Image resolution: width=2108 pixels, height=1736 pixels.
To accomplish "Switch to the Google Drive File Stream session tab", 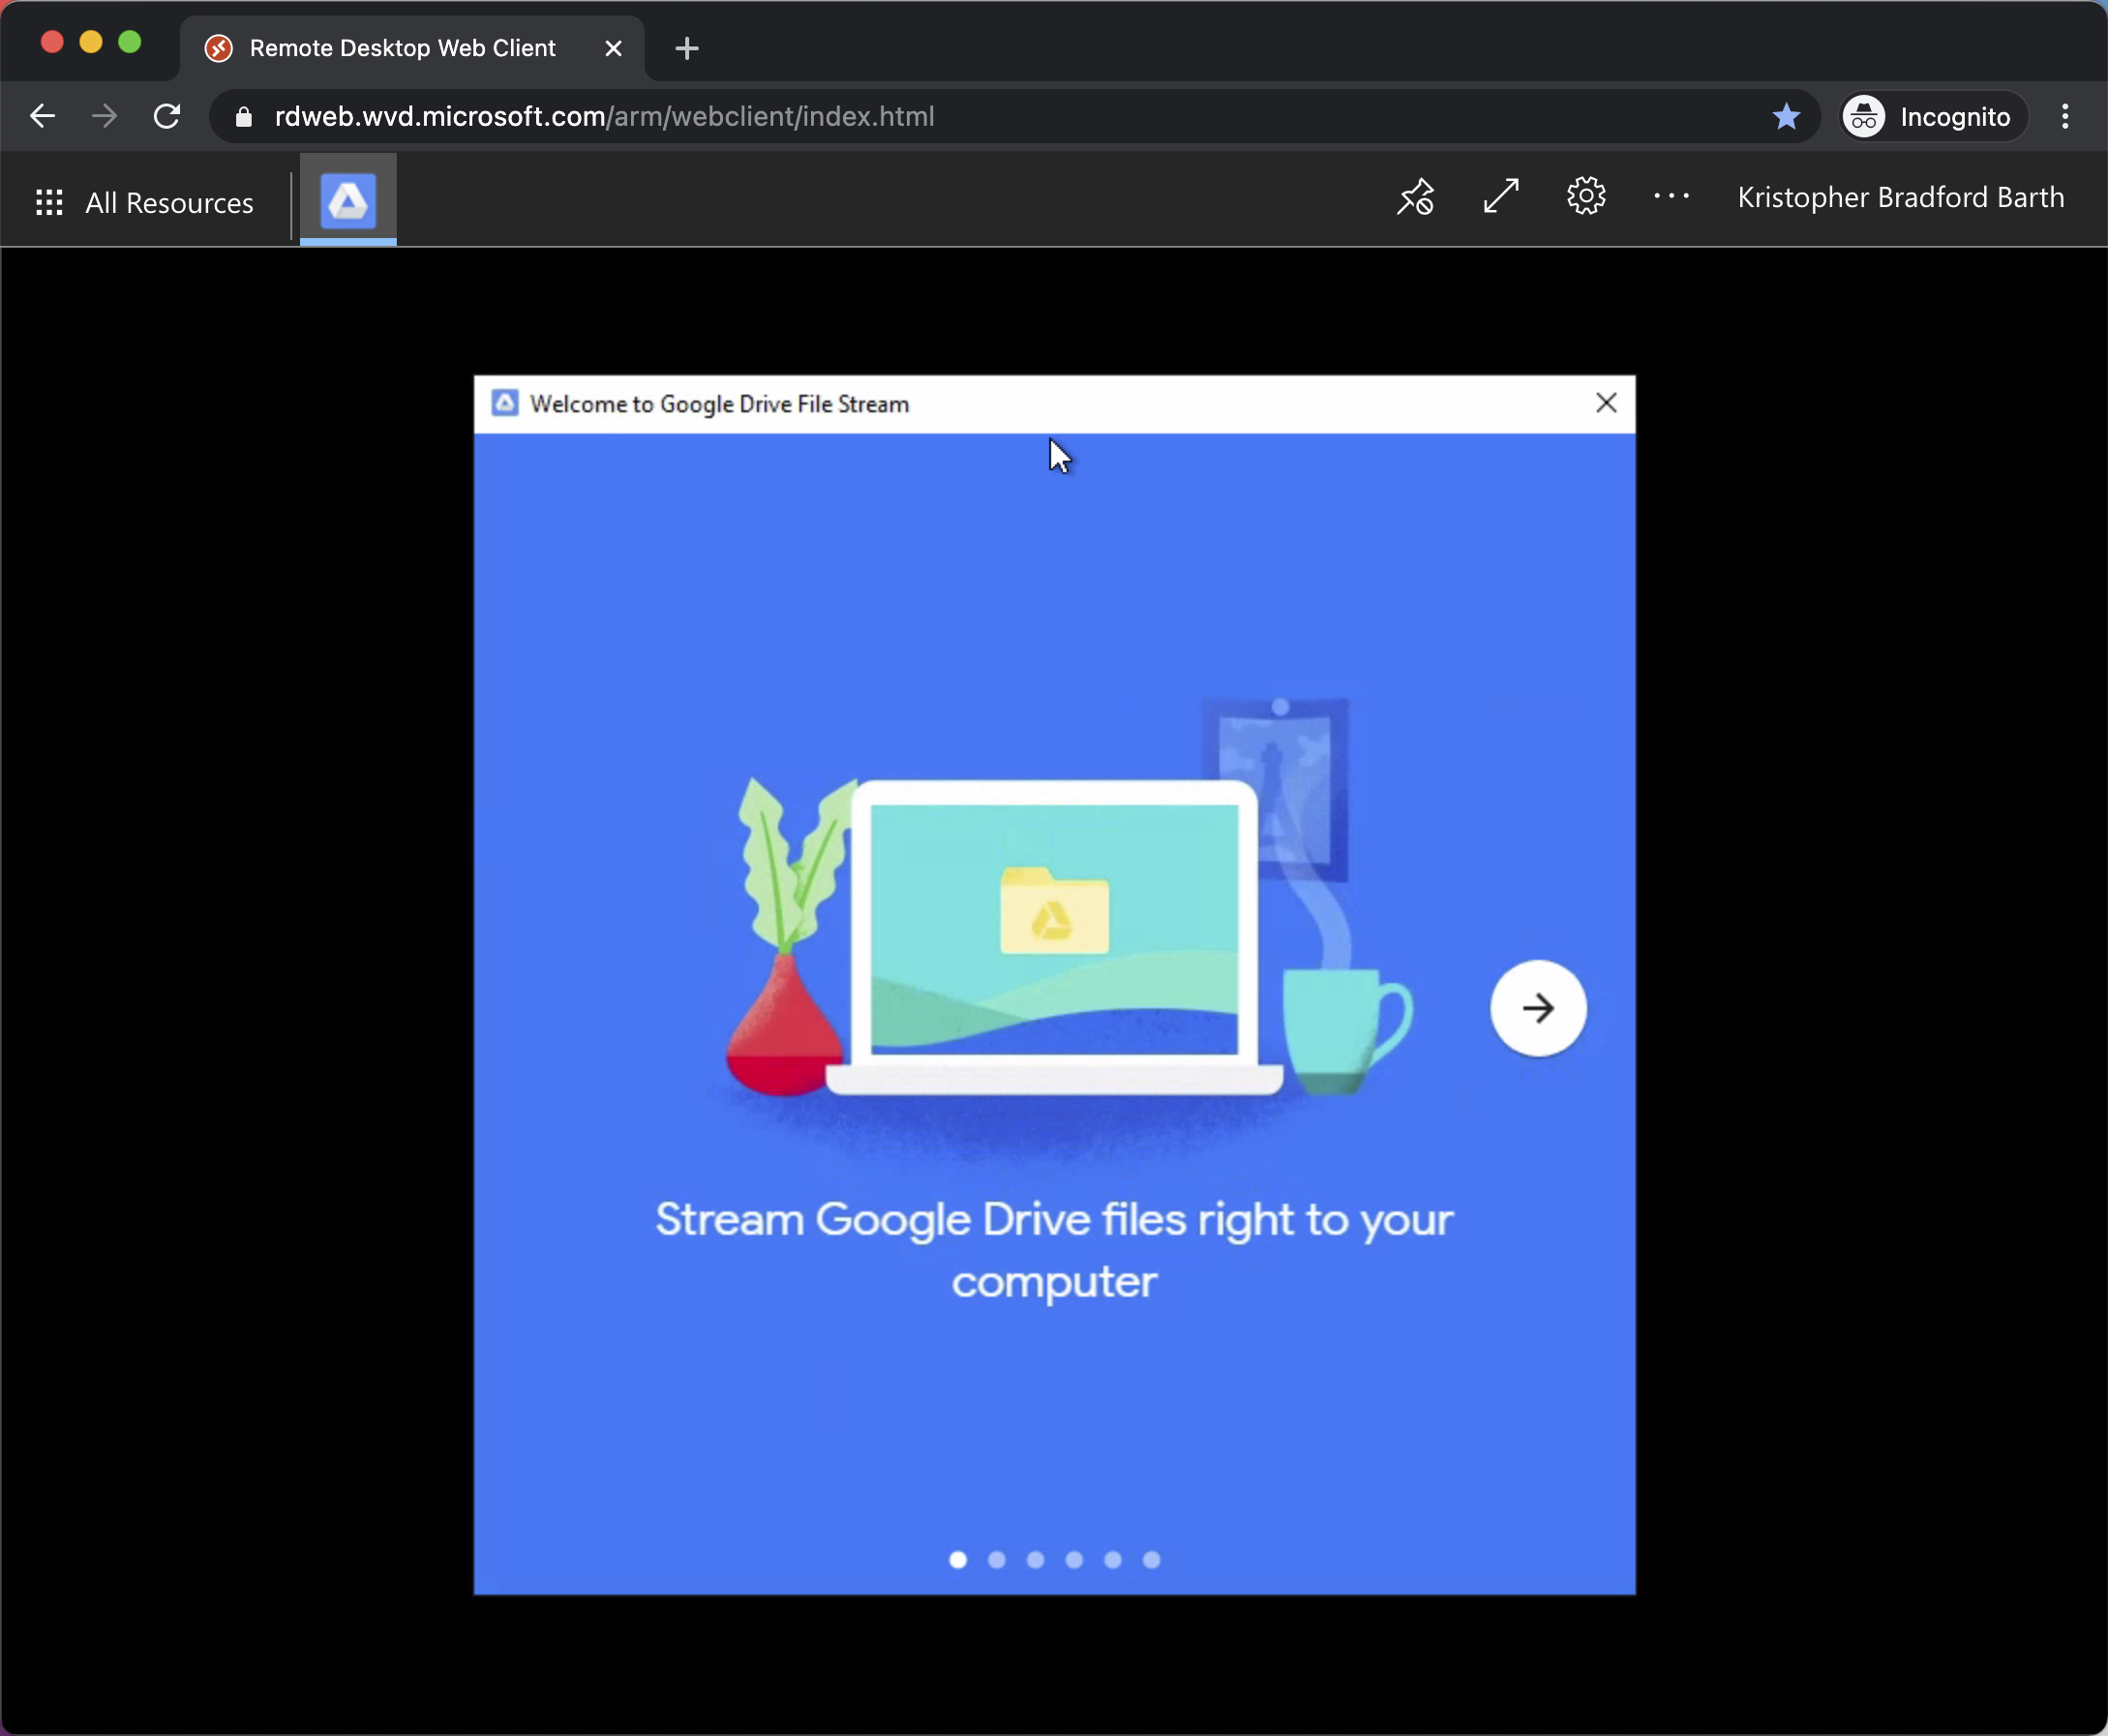I will (x=348, y=199).
